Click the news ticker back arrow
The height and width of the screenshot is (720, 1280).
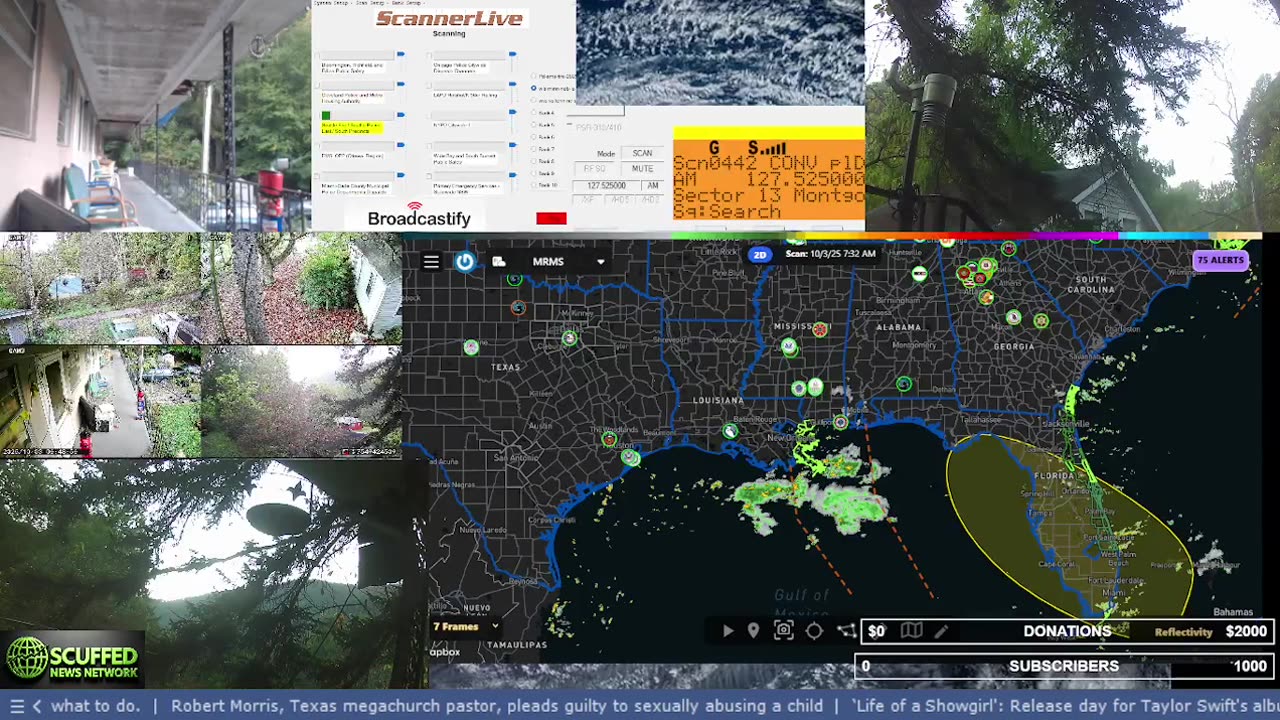click(x=37, y=706)
